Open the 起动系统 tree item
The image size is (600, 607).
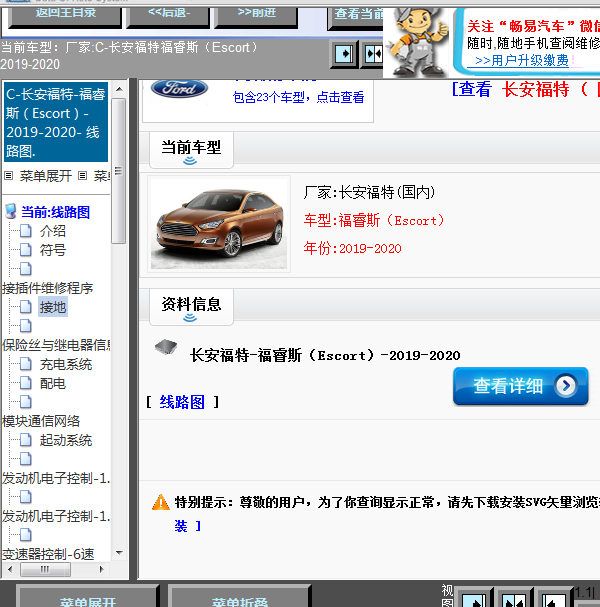66,440
